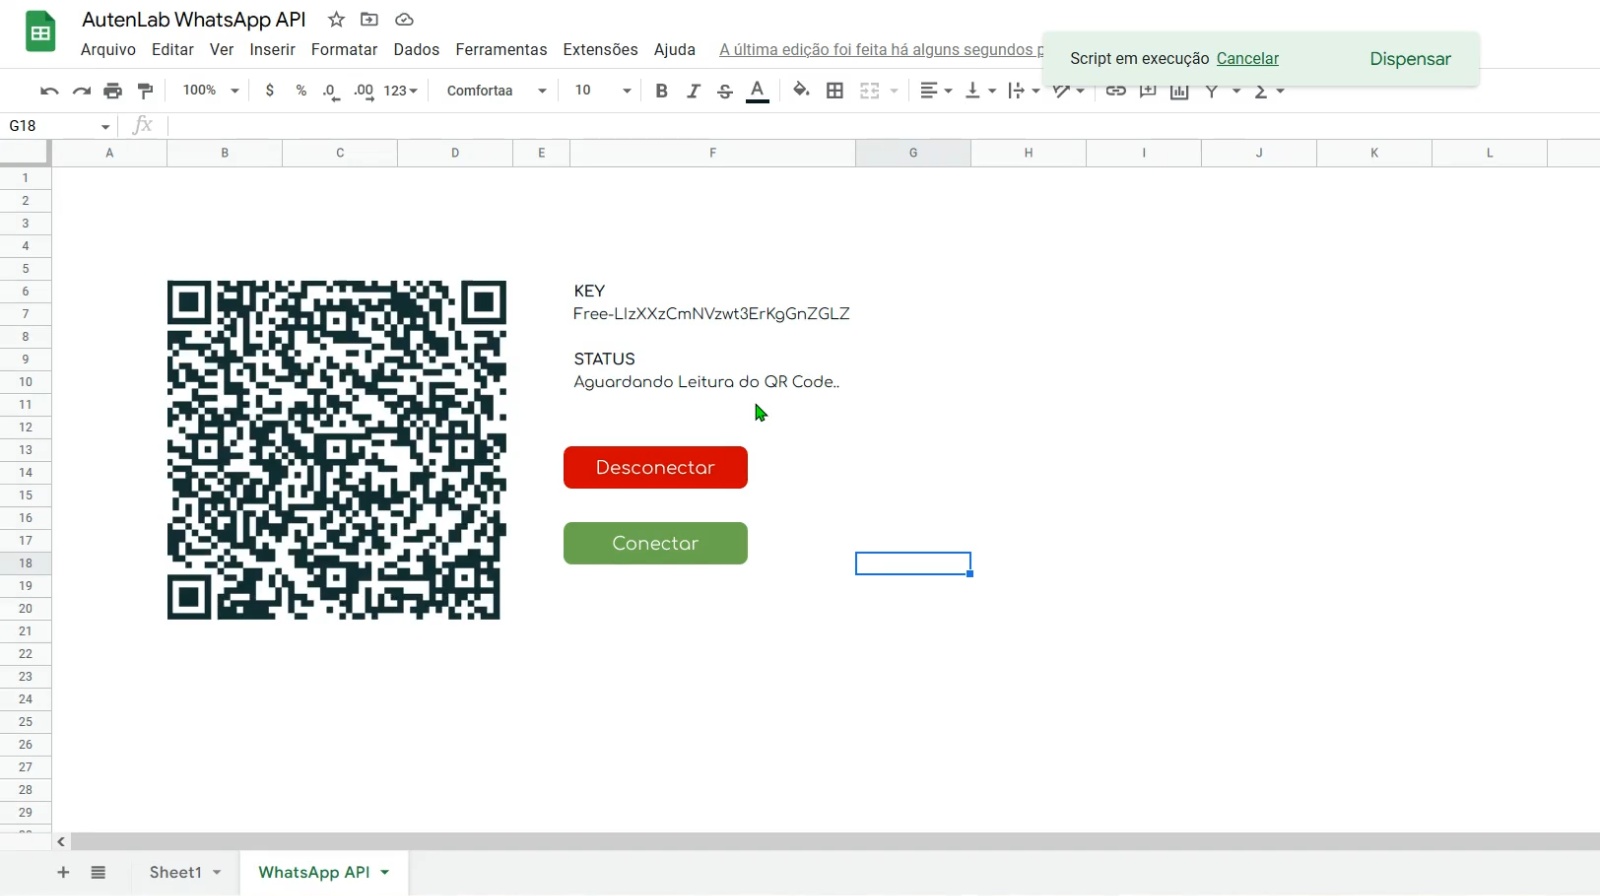Insert a link with the chain icon
The width and height of the screenshot is (1600, 896).
click(1116, 90)
